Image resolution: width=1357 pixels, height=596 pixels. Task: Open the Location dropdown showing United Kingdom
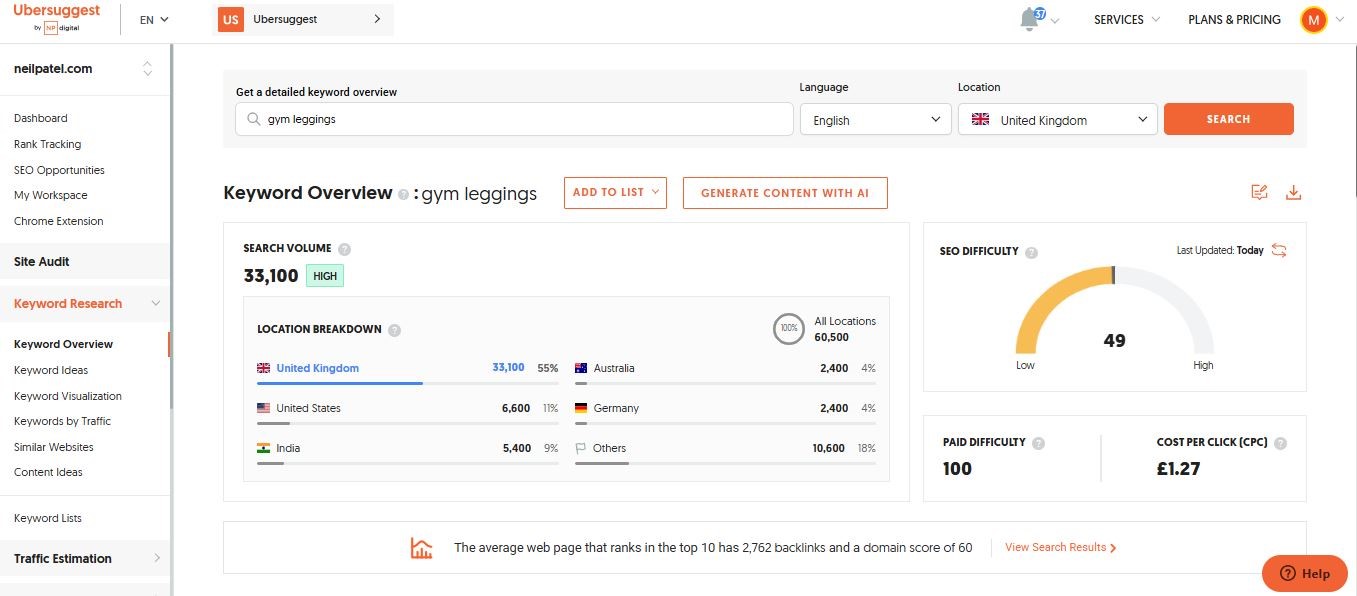[1057, 120]
